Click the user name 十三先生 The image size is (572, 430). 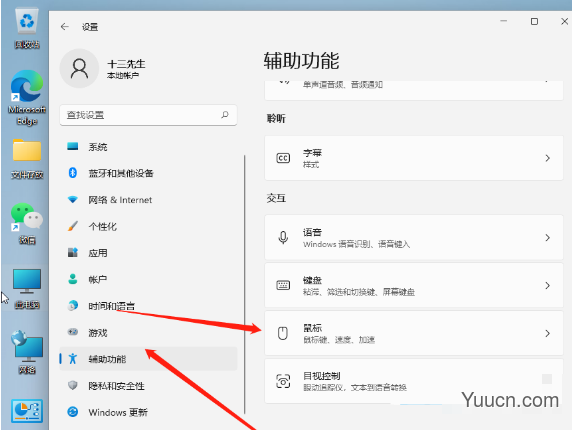(126, 64)
